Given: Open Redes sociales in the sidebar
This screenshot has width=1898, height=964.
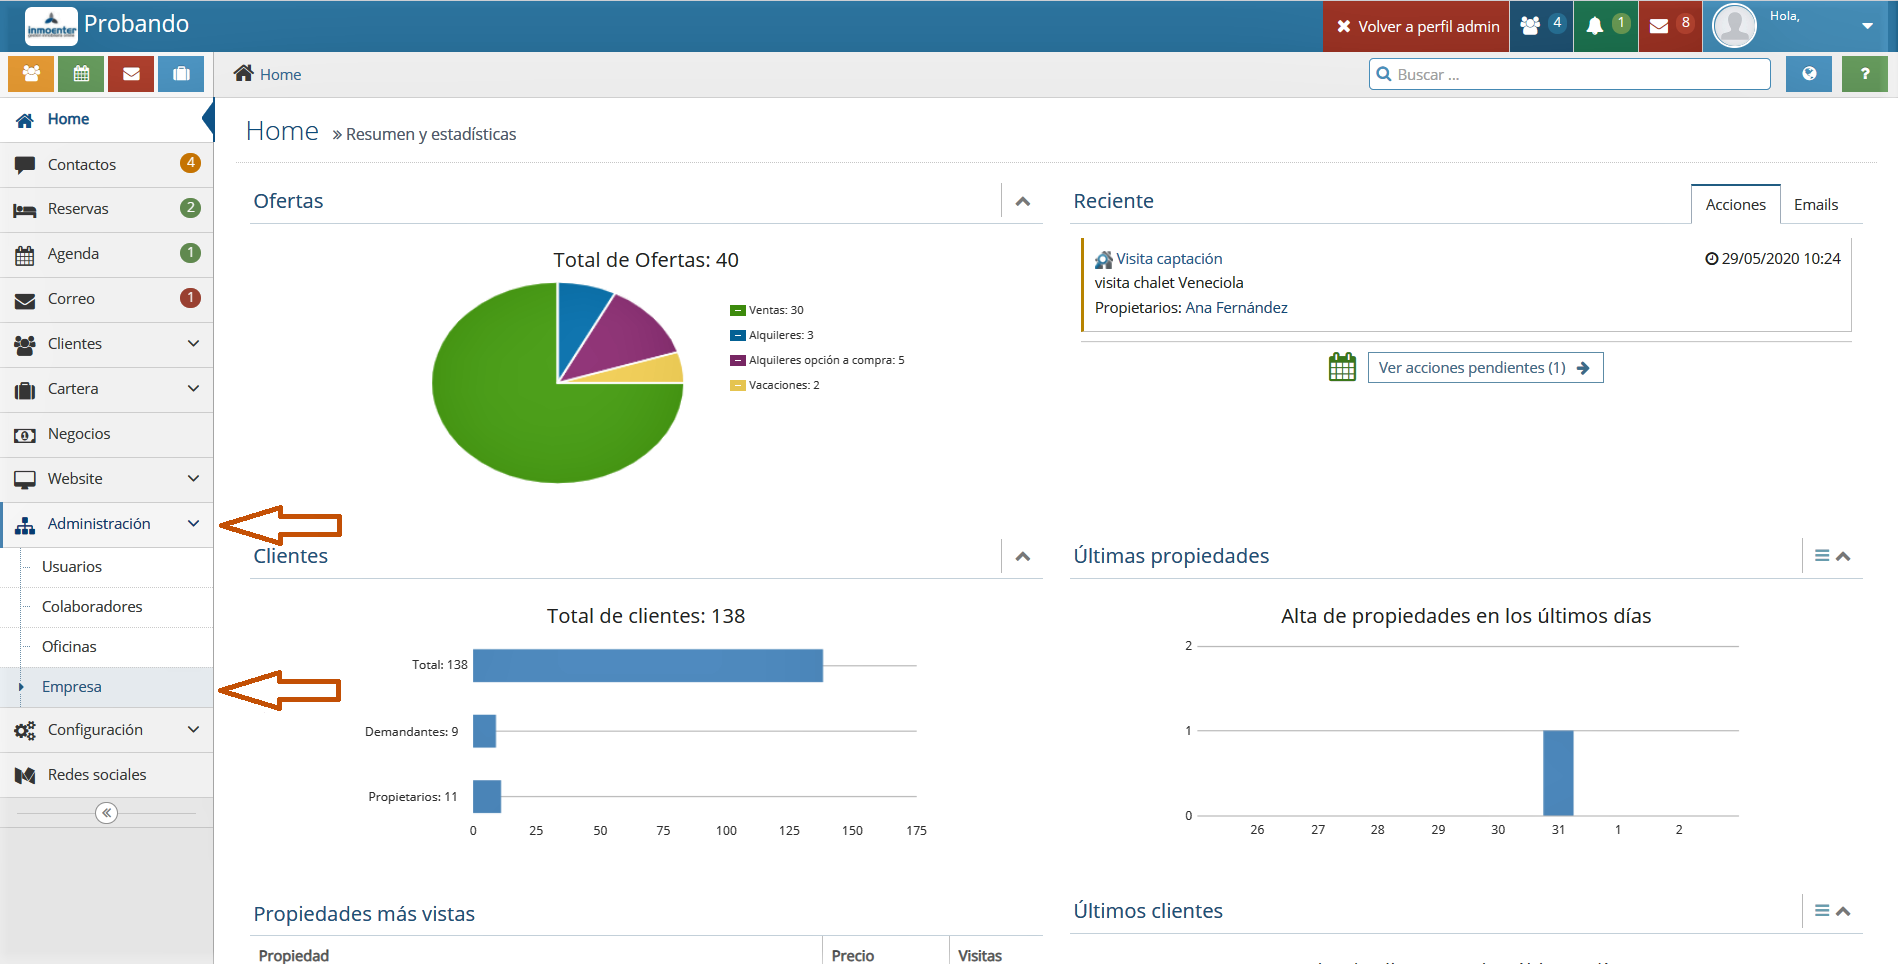Looking at the screenshot, I should pyautogui.click(x=106, y=775).
